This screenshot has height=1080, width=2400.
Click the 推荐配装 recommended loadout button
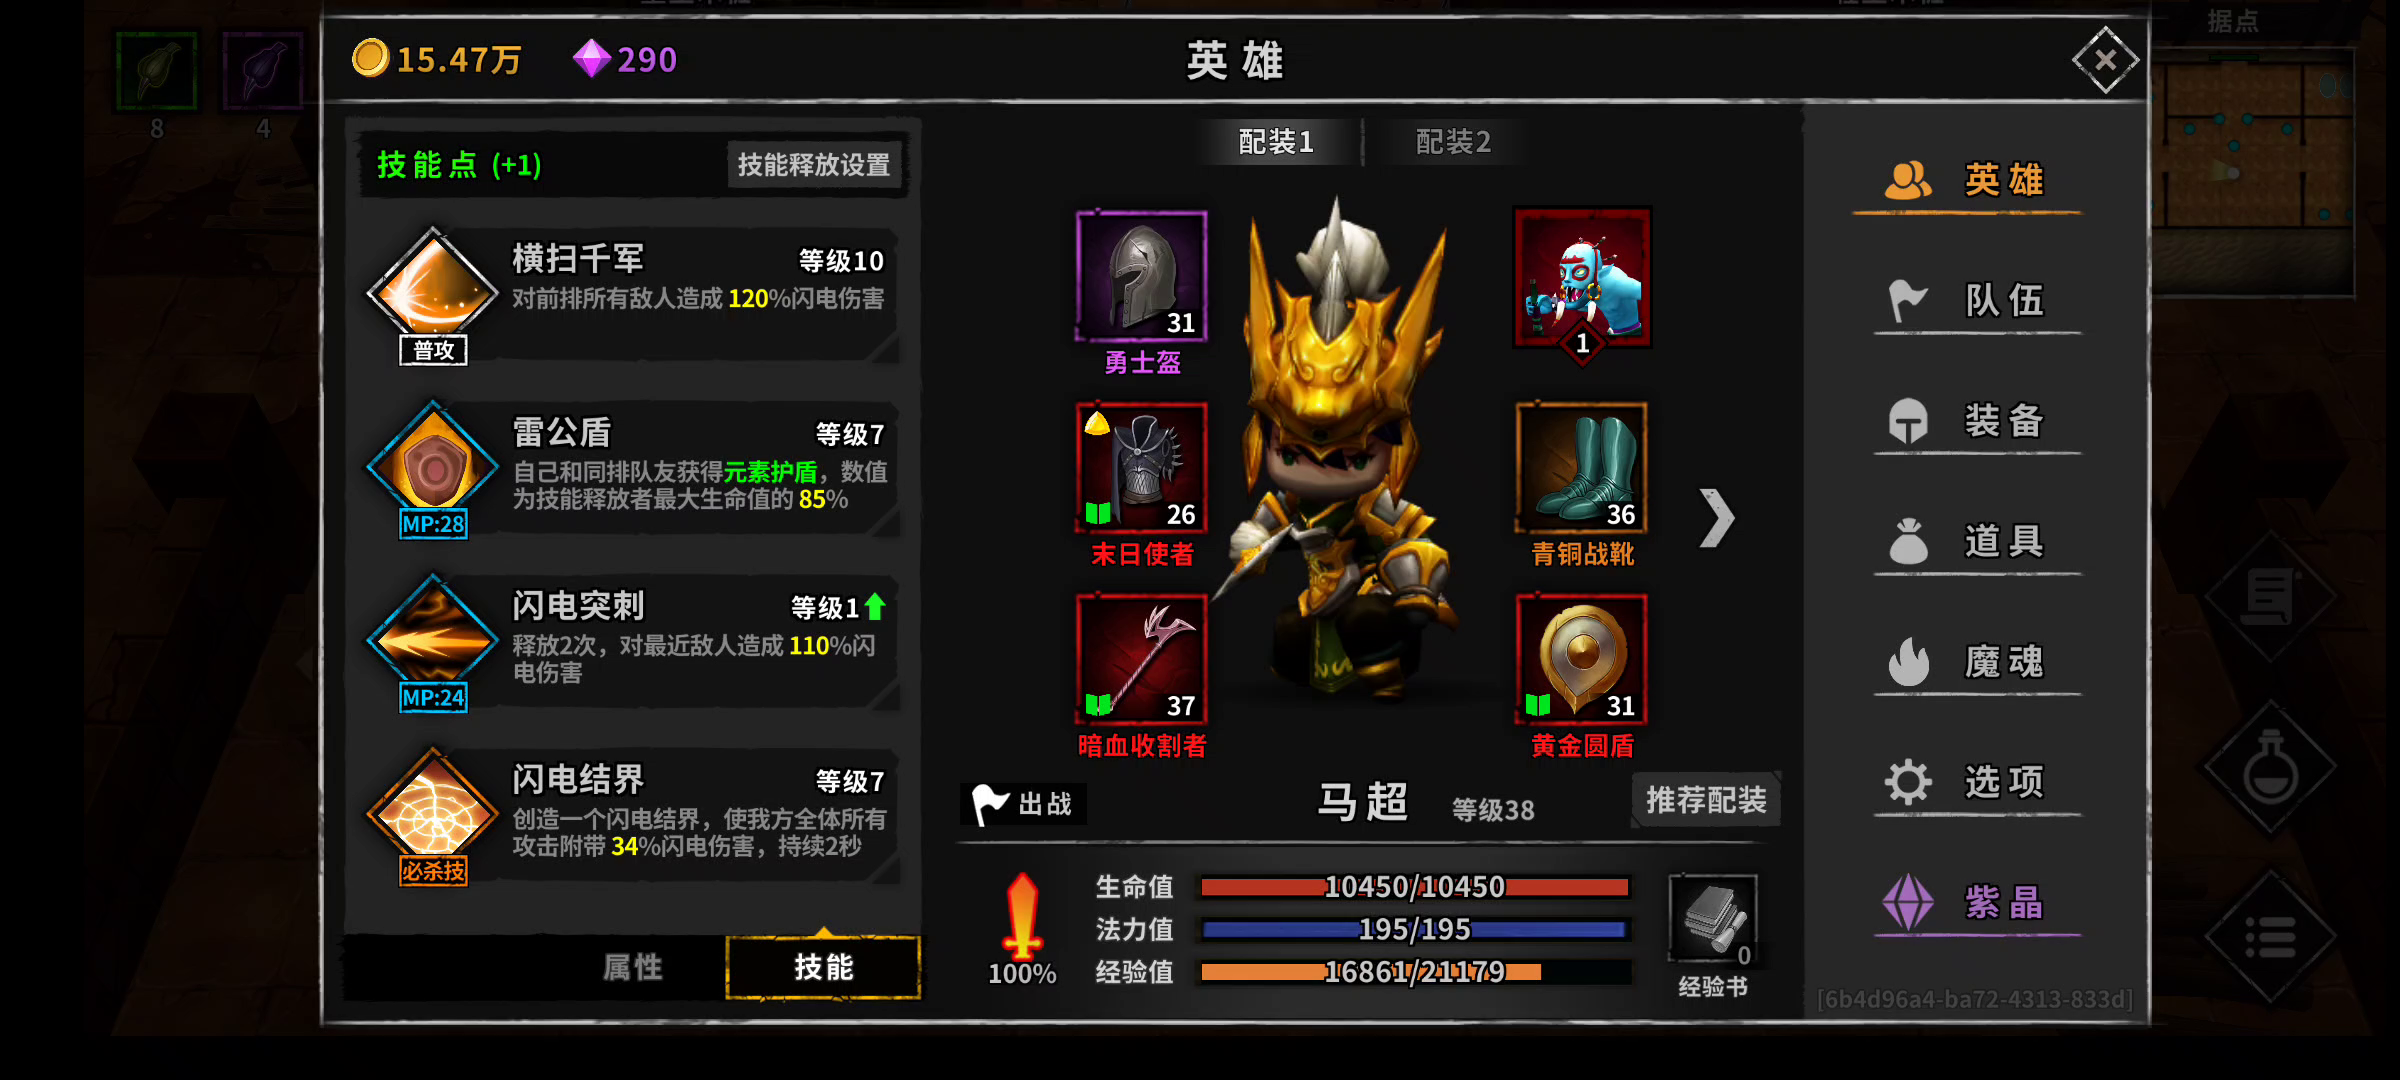pos(1706,800)
